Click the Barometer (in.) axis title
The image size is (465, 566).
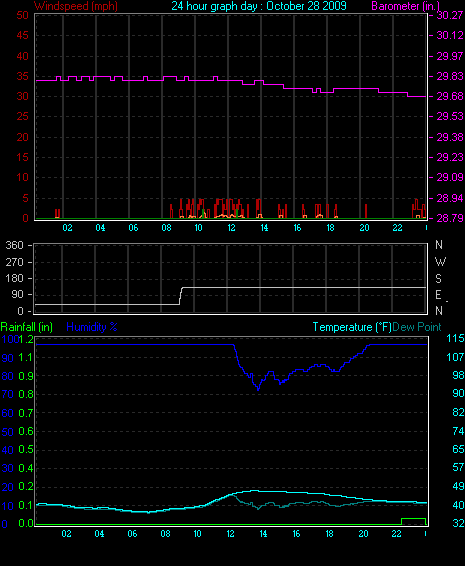pyautogui.click(x=406, y=6)
